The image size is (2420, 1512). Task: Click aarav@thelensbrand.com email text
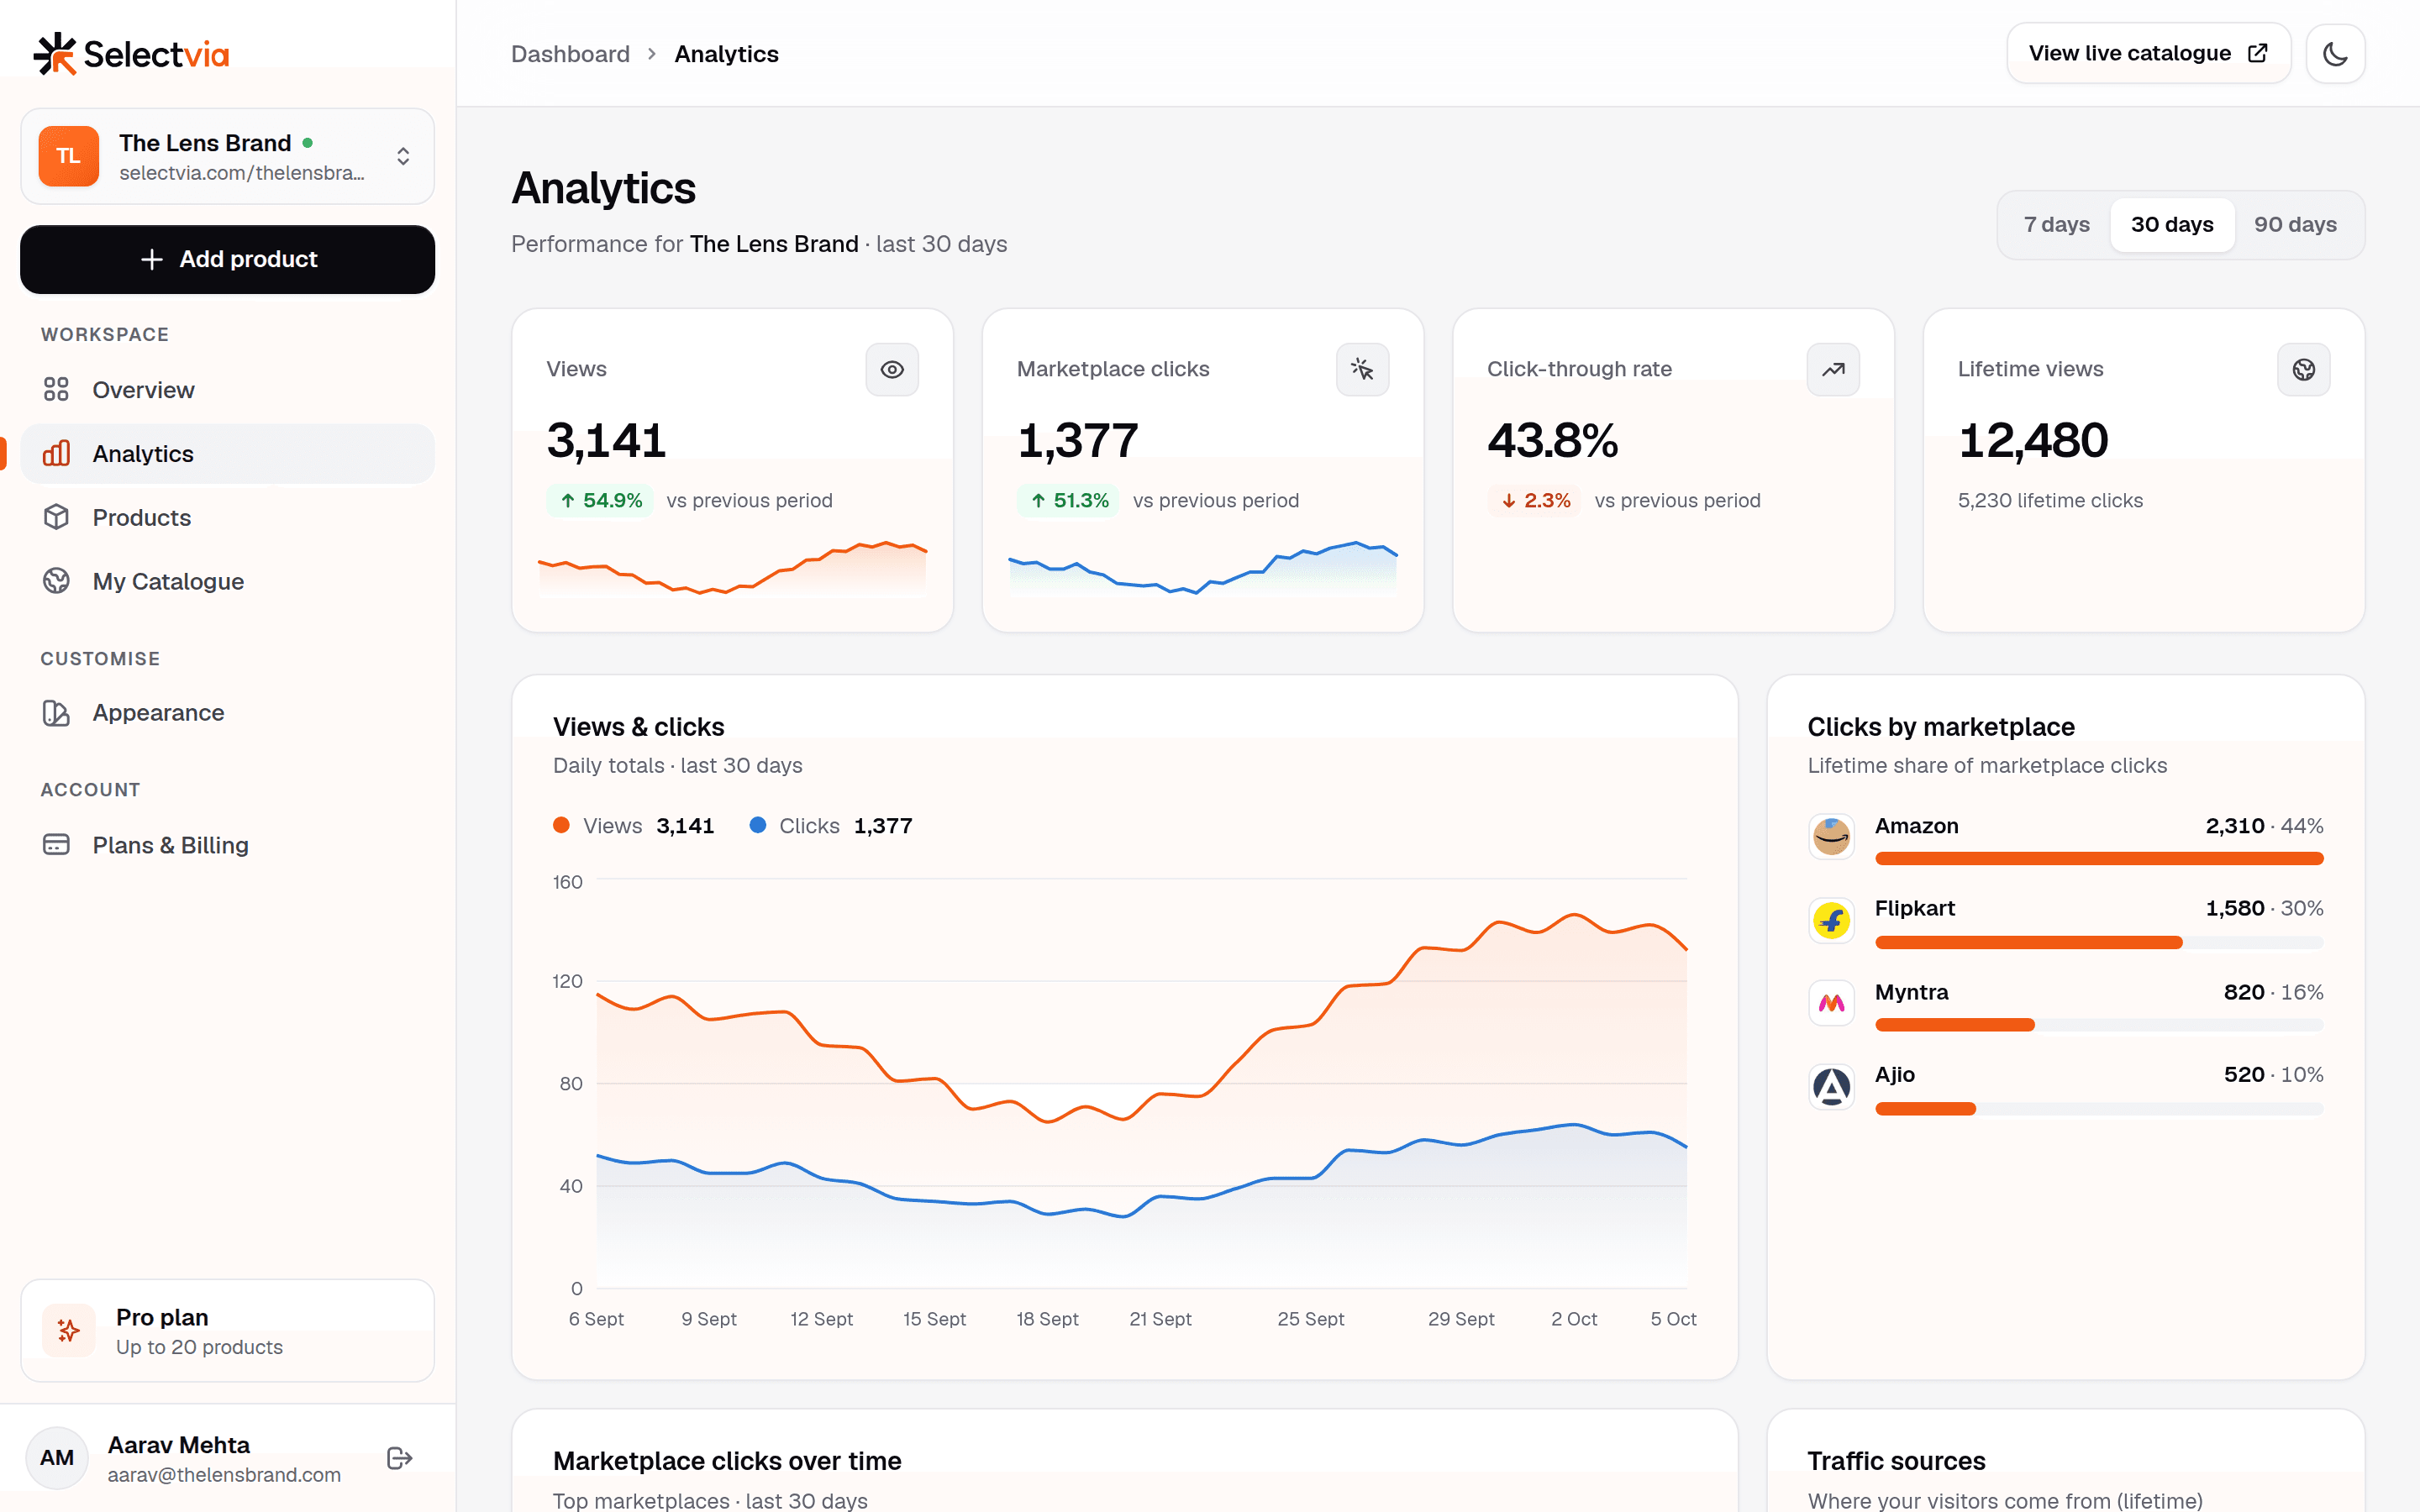(224, 1475)
